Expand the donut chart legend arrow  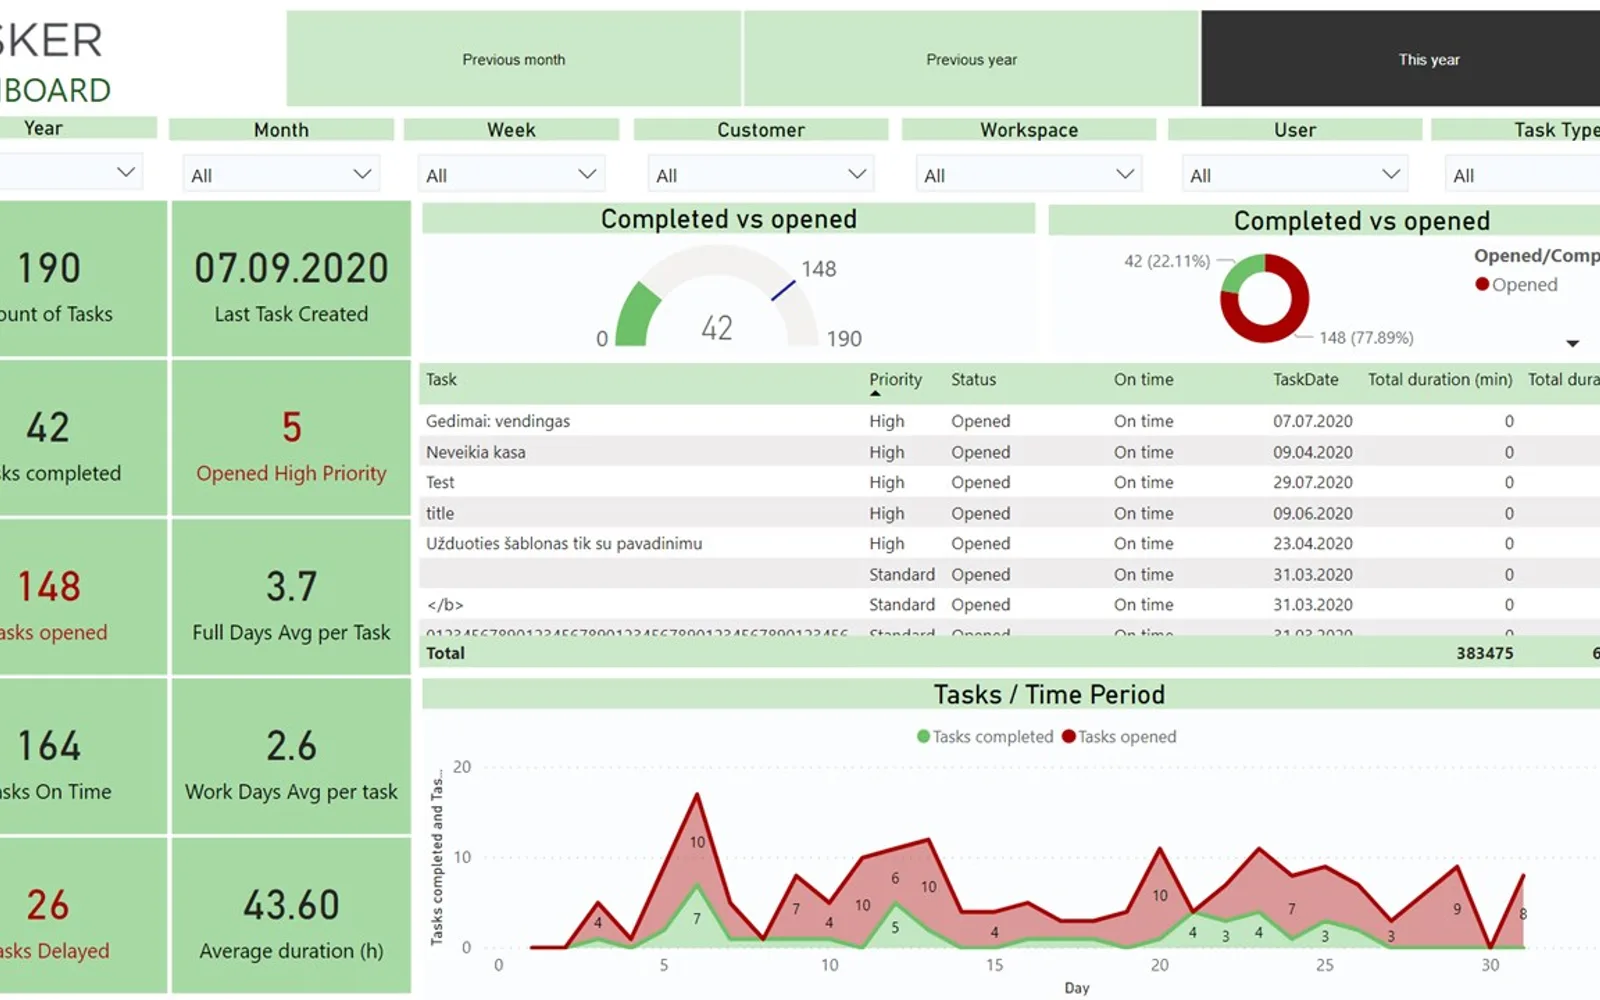tap(1572, 343)
